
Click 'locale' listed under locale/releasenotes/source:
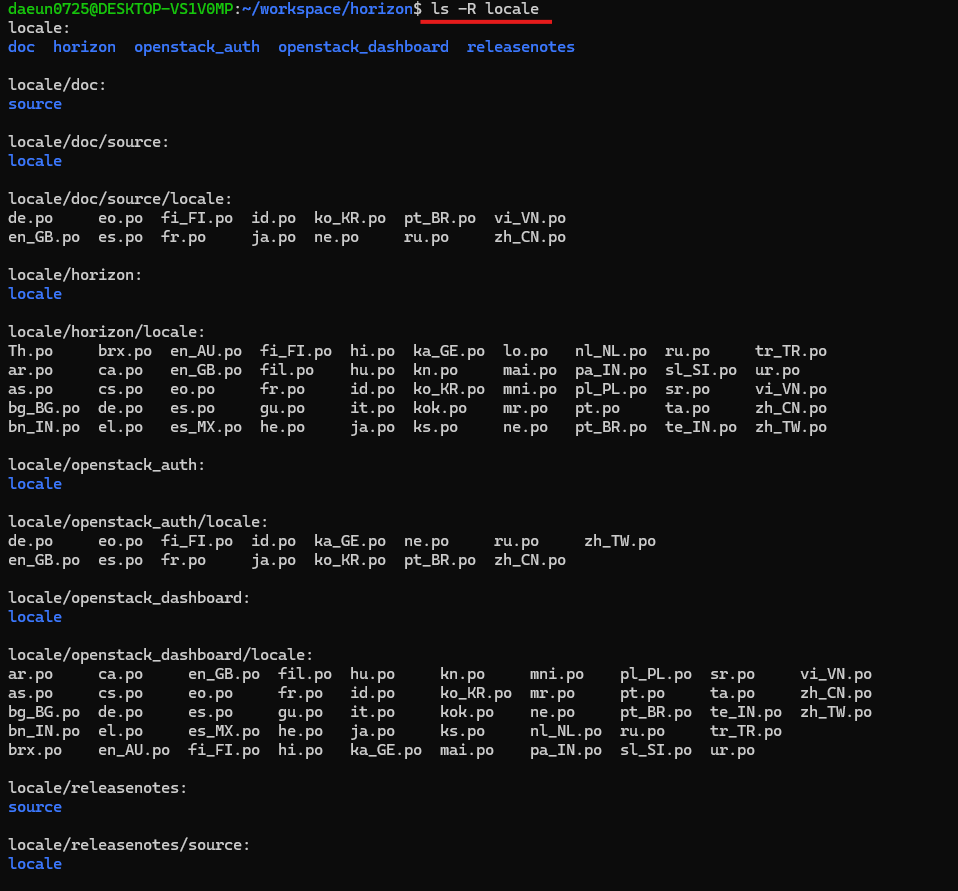click(x=35, y=864)
